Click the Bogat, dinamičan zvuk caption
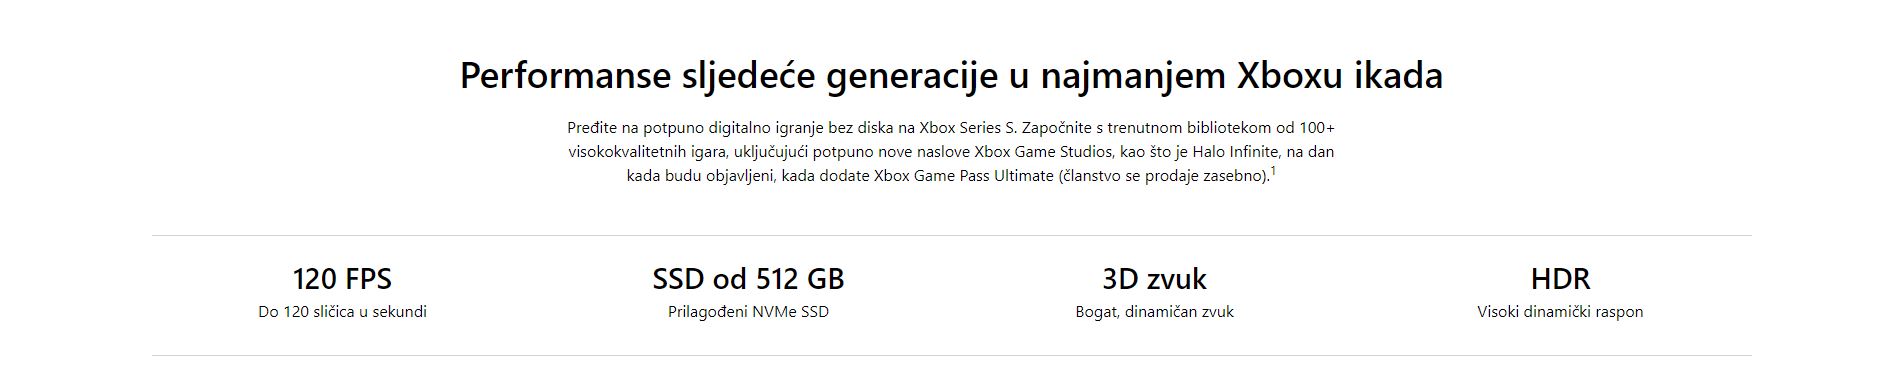The height and width of the screenshot is (392, 1896). [1154, 312]
